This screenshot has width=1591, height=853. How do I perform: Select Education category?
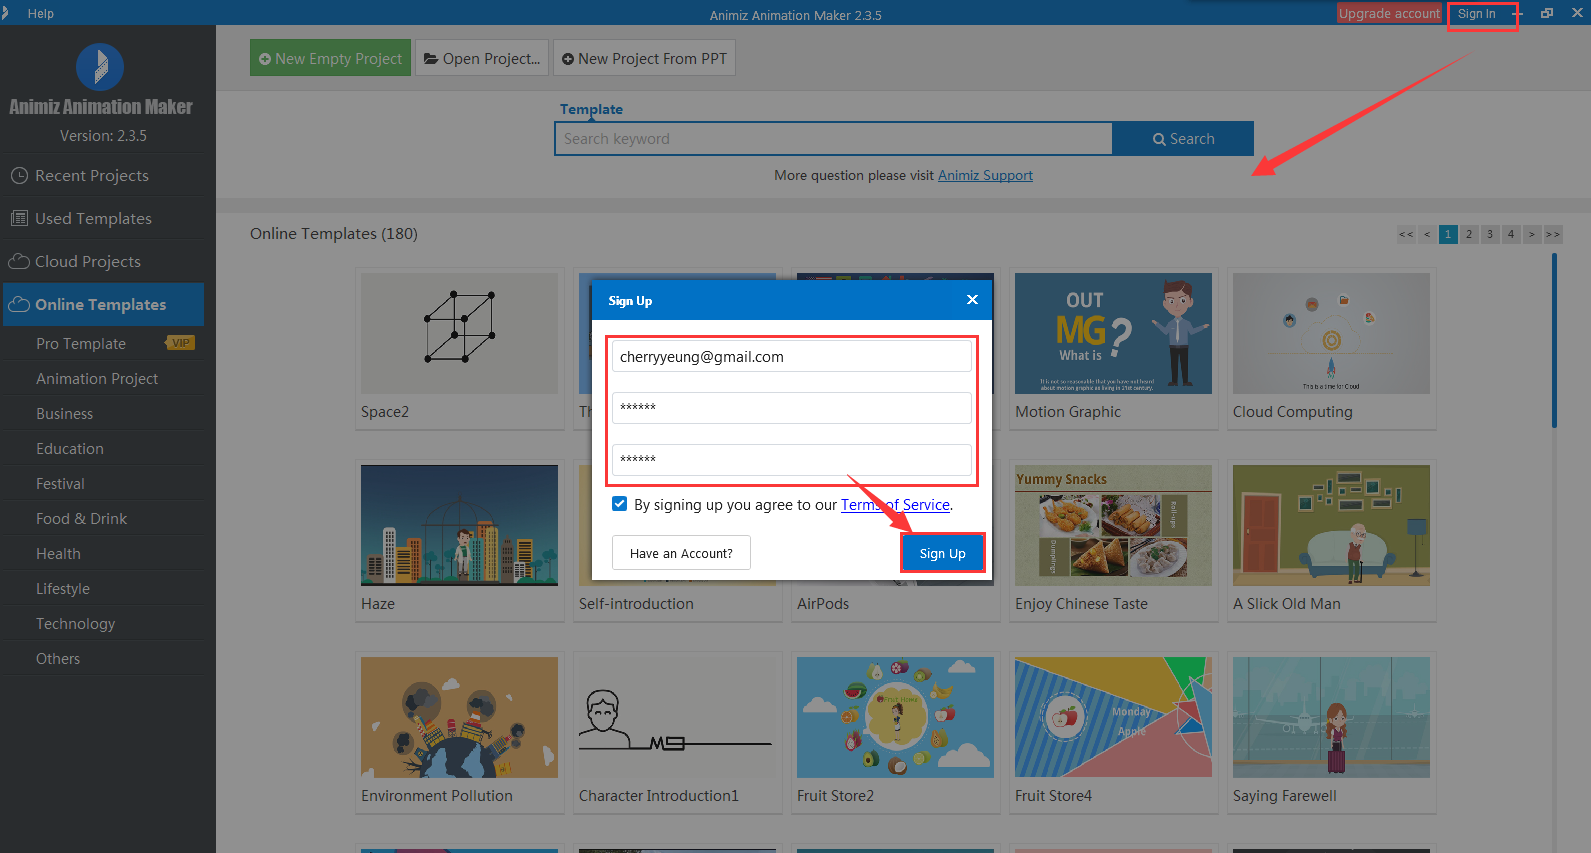click(70, 448)
